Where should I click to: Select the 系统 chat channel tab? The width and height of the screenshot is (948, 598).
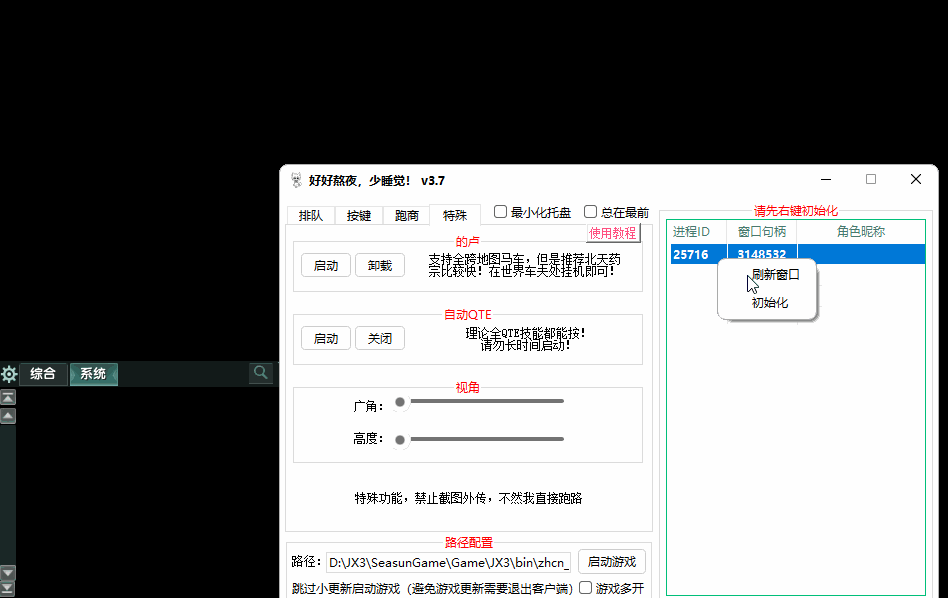(x=93, y=373)
